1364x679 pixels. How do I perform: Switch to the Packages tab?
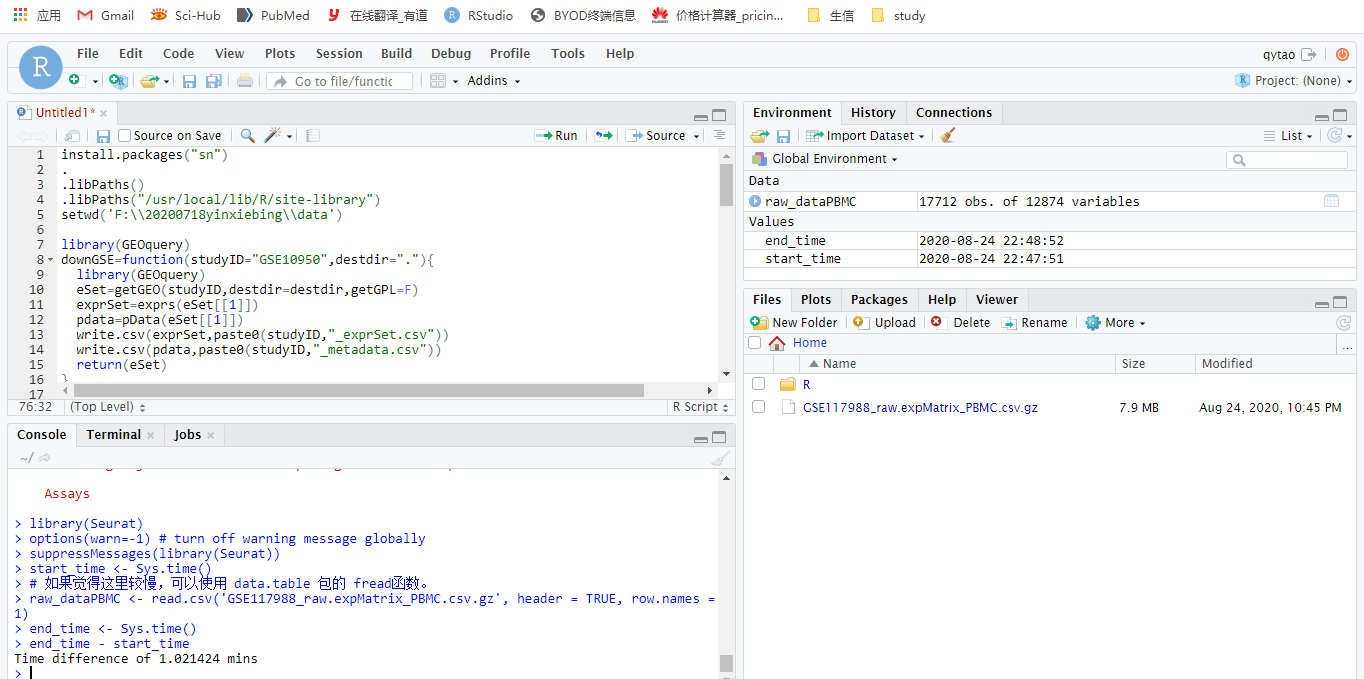click(879, 299)
